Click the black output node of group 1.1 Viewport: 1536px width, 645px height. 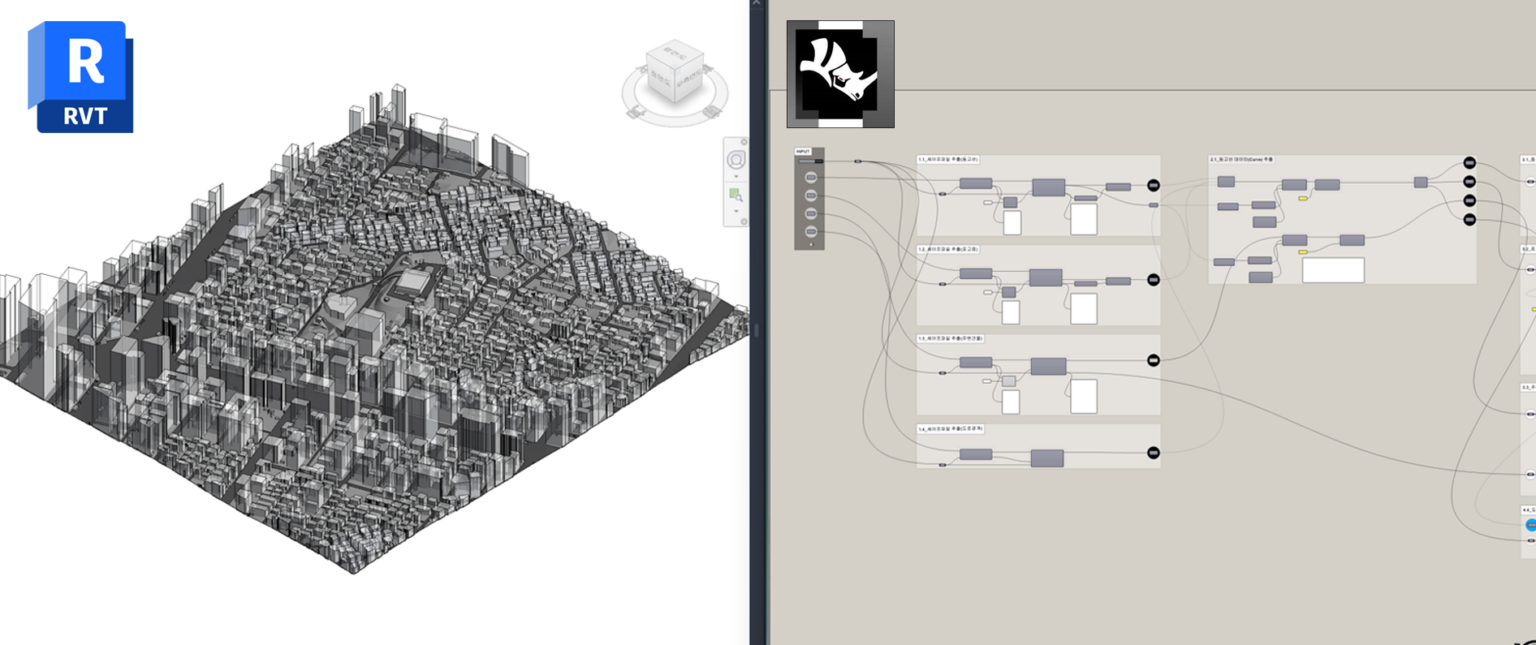1153,185
